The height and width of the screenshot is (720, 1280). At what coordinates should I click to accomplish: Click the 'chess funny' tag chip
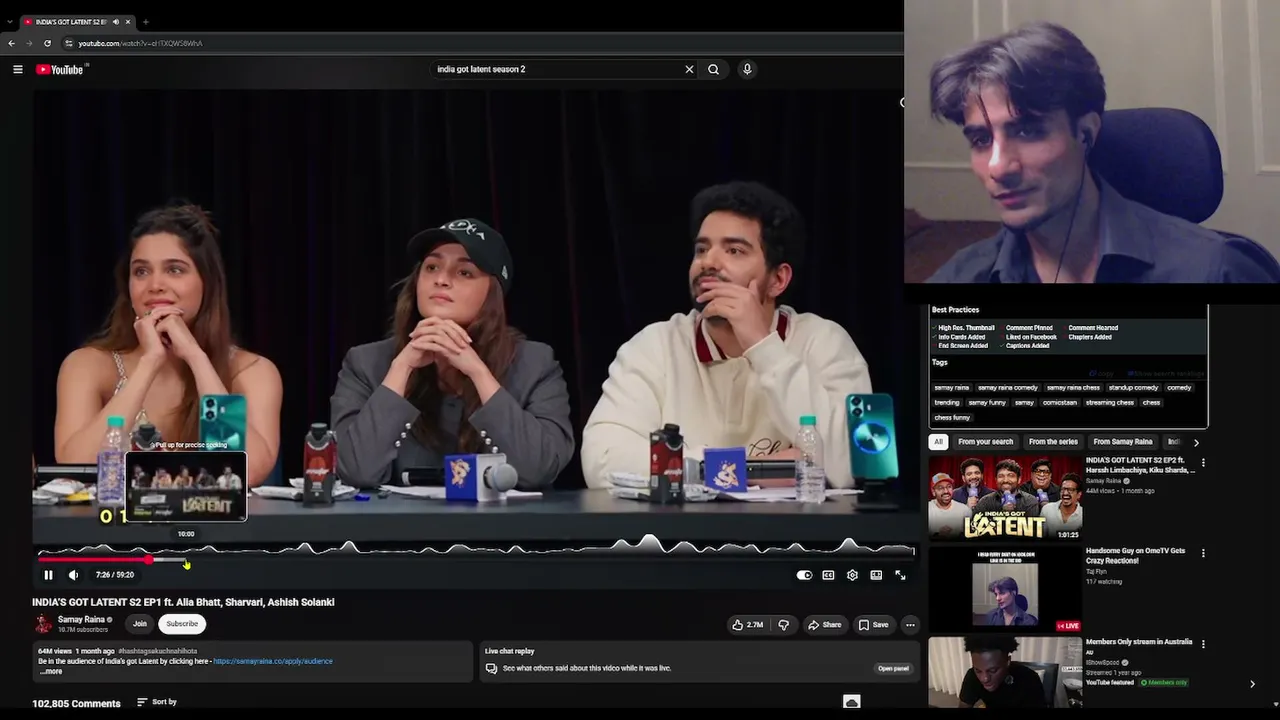pyautogui.click(x=952, y=418)
